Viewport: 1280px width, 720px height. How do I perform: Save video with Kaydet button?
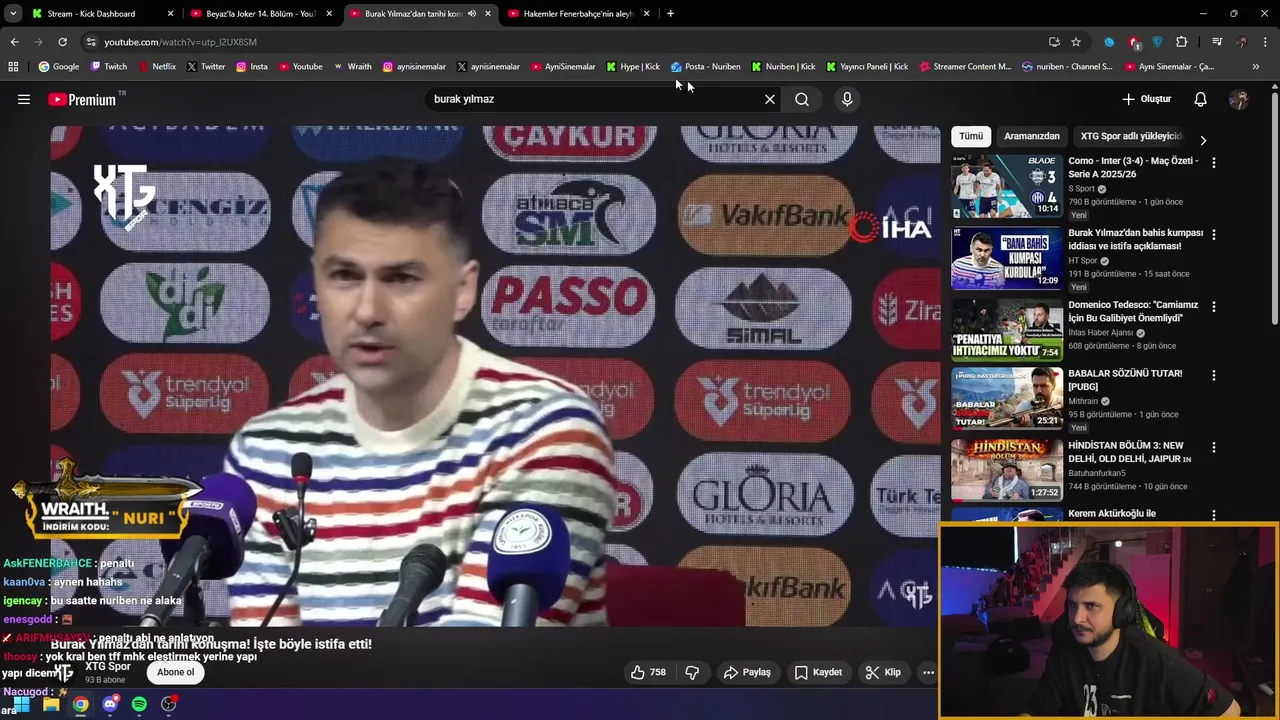[818, 672]
